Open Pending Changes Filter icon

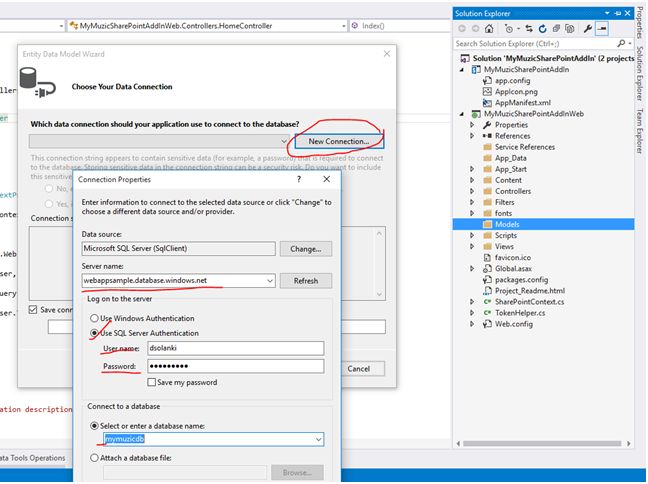(x=511, y=29)
